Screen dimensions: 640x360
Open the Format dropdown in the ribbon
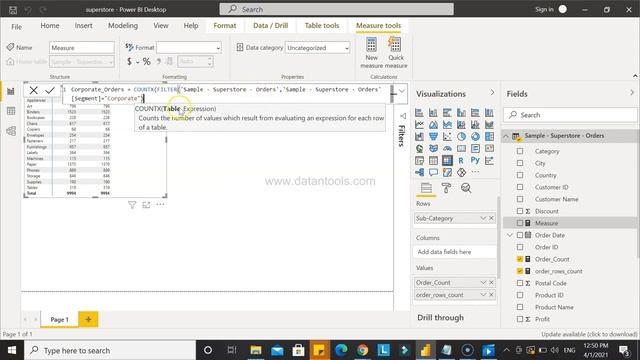coord(189,48)
